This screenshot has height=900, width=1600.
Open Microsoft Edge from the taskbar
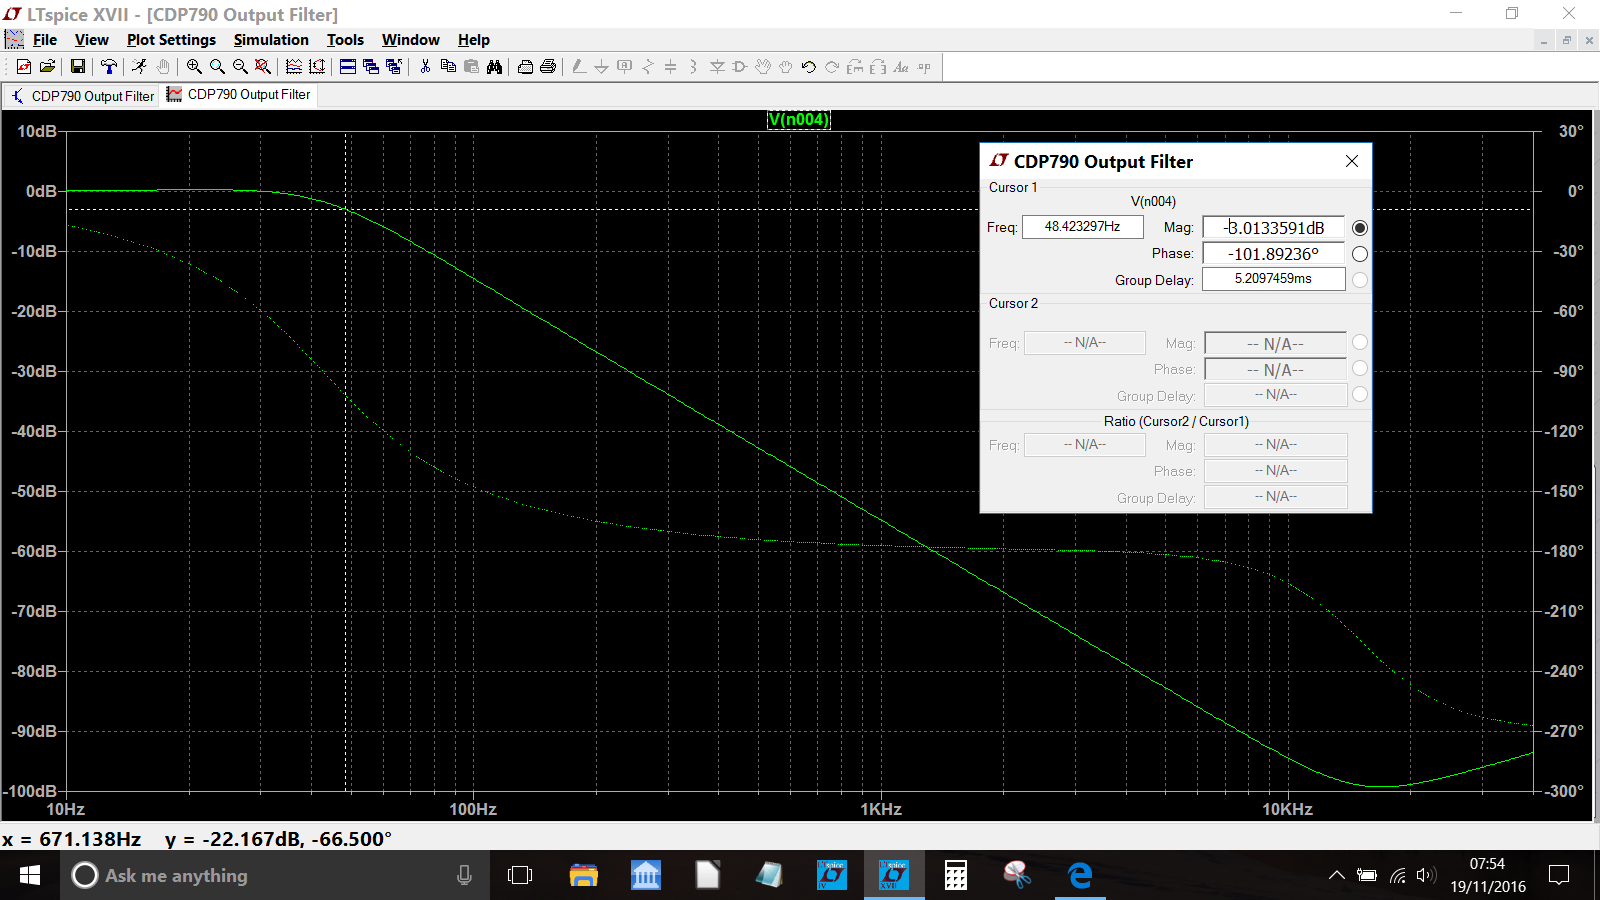pyautogui.click(x=1080, y=876)
